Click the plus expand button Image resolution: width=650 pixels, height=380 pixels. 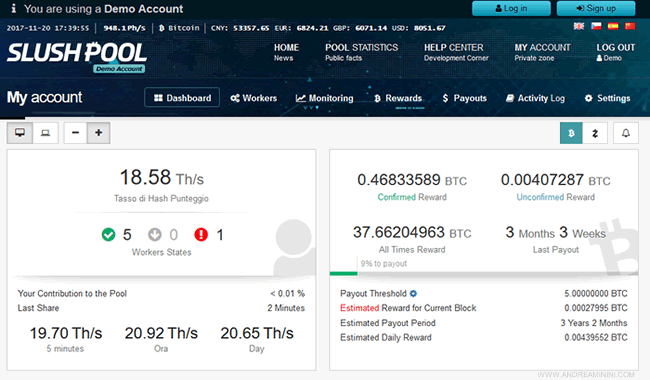99,133
